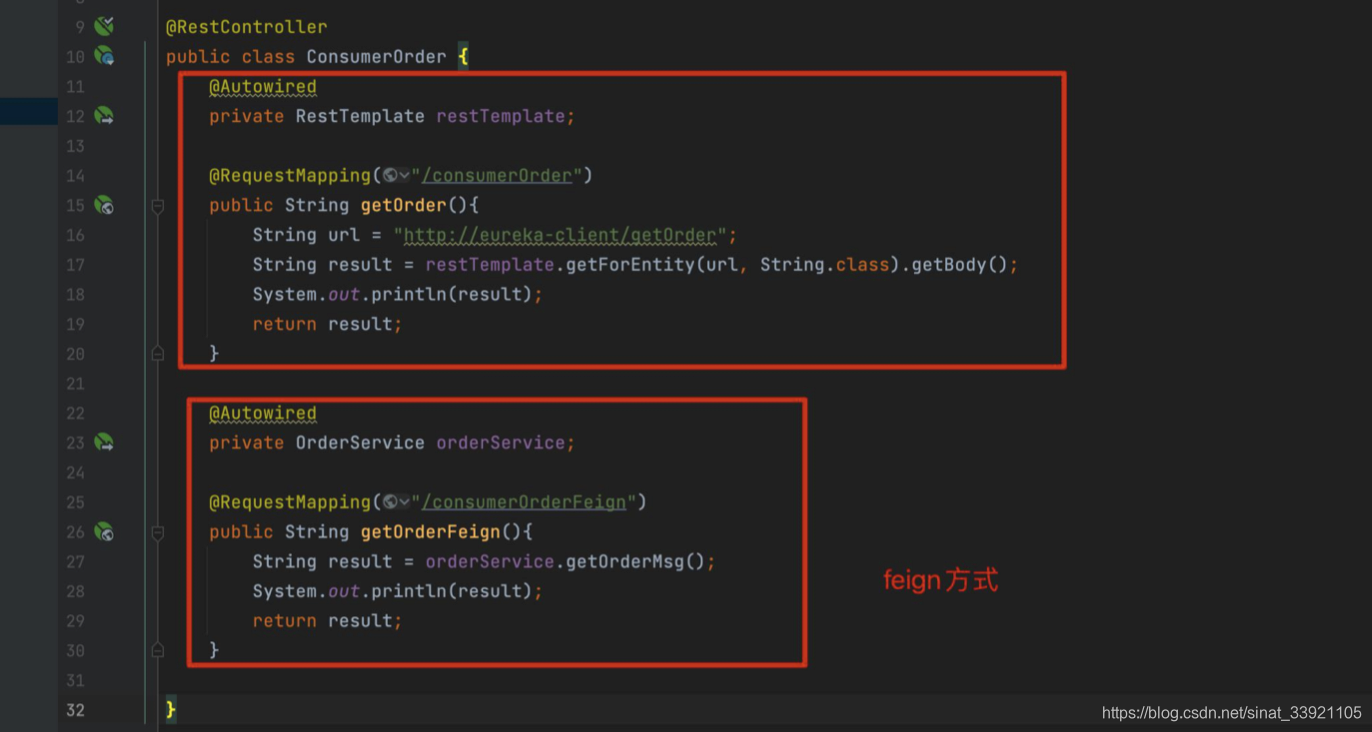Click the Spring bean gutter icon on line 9
The width and height of the screenshot is (1372, 732).
pos(104,26)
